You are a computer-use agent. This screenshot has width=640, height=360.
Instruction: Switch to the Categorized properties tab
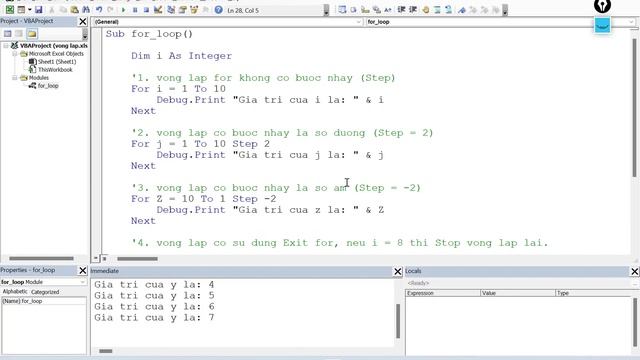(x=45, y=292)
